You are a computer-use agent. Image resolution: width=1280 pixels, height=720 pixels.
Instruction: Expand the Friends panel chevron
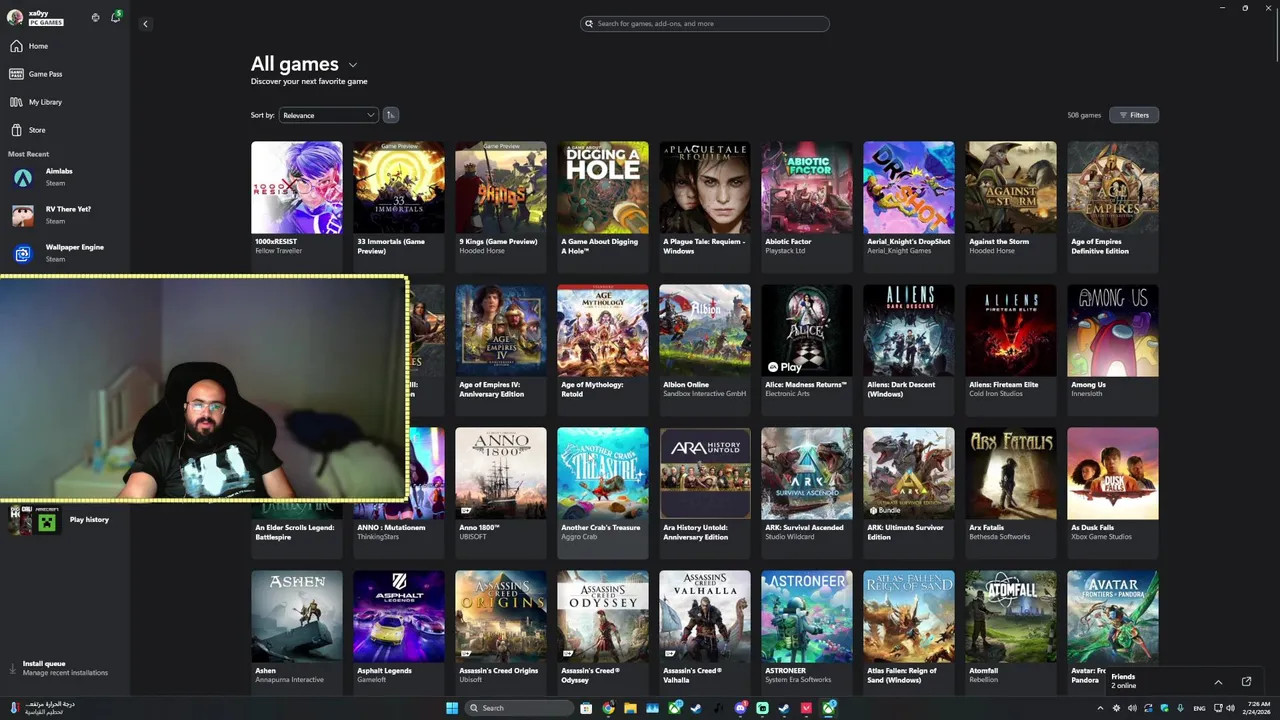coord(1218,682)
